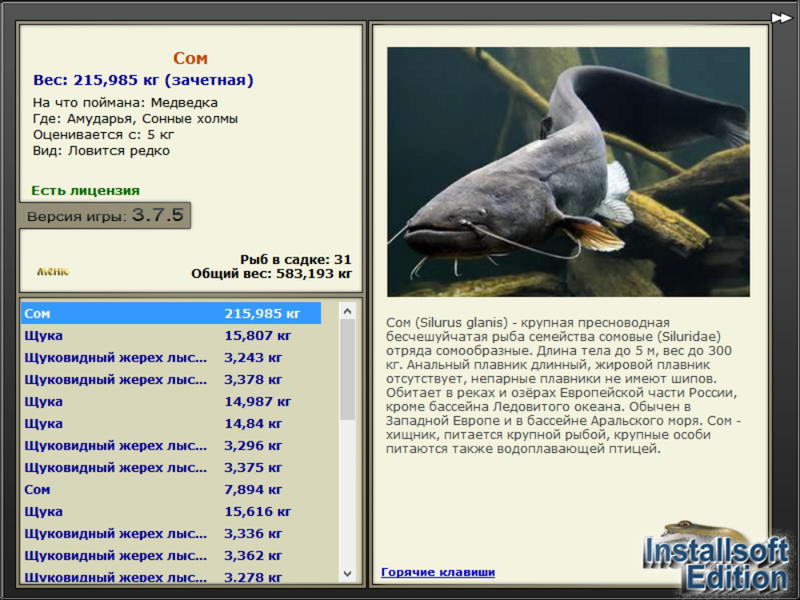Select the Щука 15,807 кг entry
800x600 pixels.
pyautogui.click(x=171, y=335)
